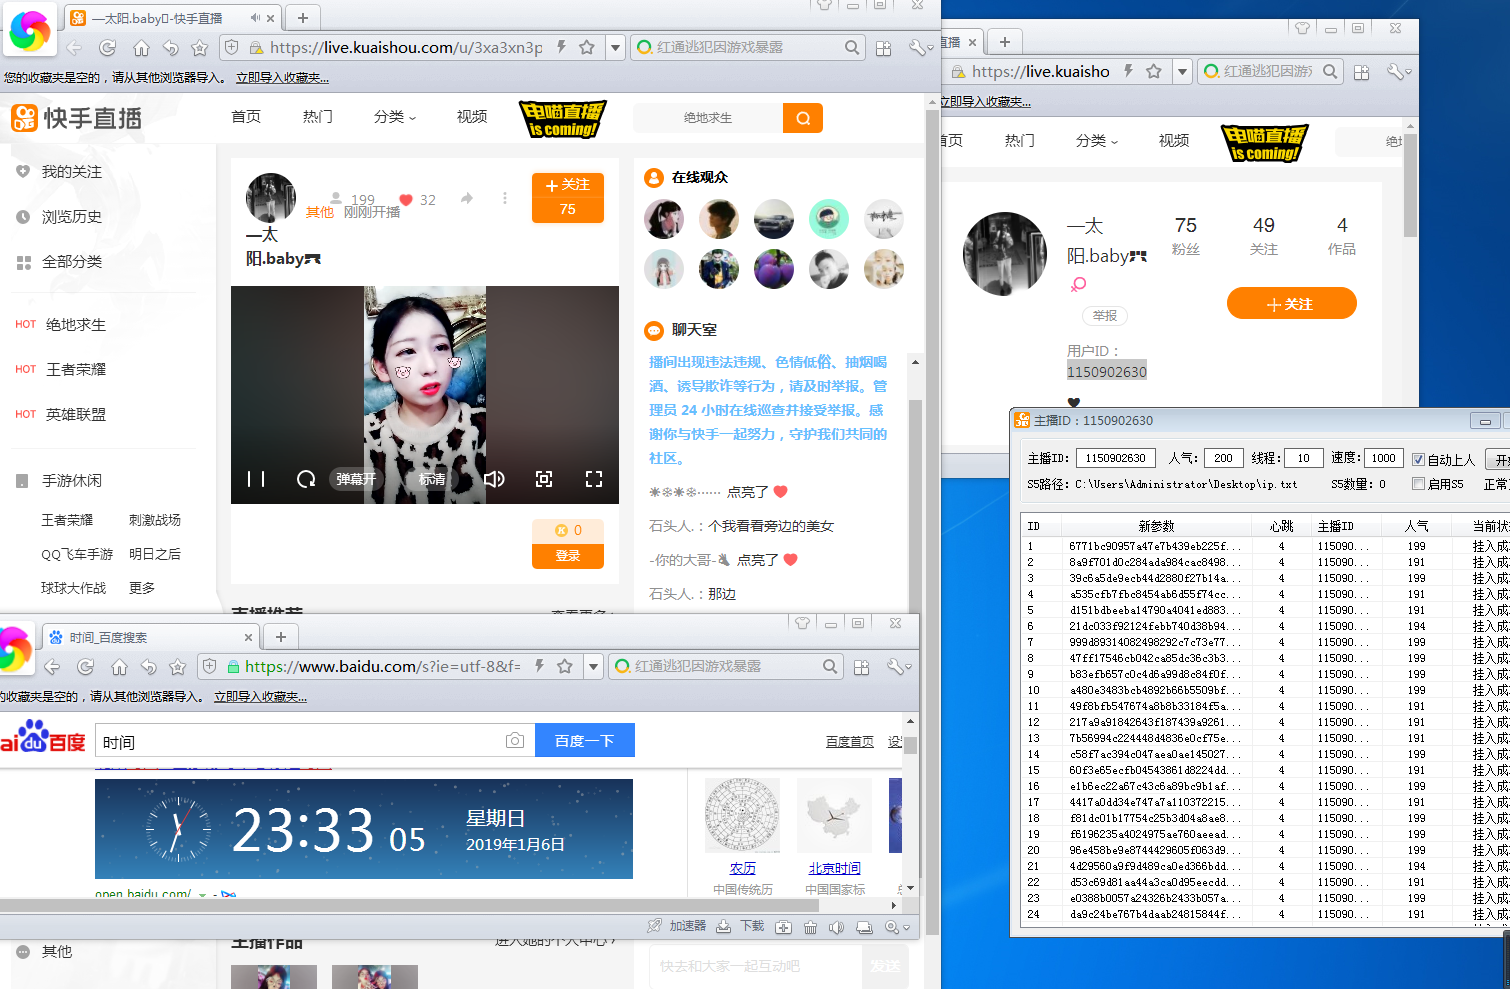The height and width of the screenshot is (989, 1510).
Task: Select 绝地求生 HOT category in sidebar
Action: point(76,325)
